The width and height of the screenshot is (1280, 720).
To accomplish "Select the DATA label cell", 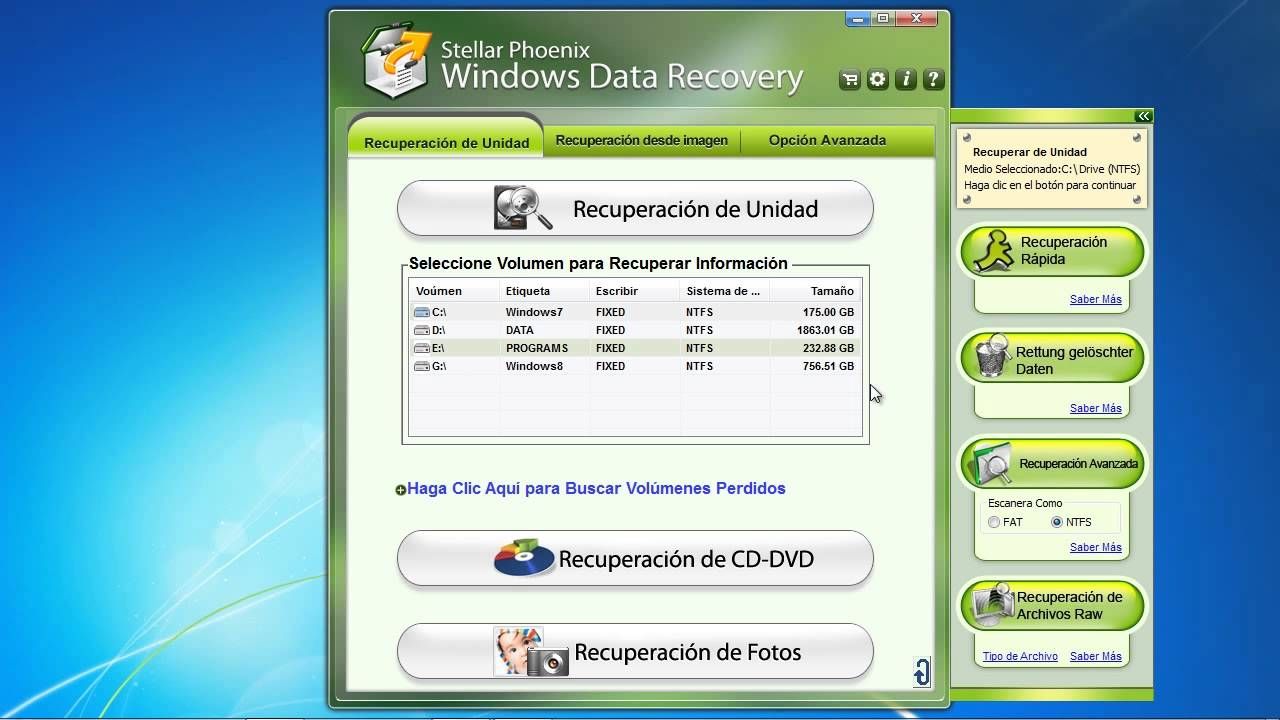I will [519, 330].
